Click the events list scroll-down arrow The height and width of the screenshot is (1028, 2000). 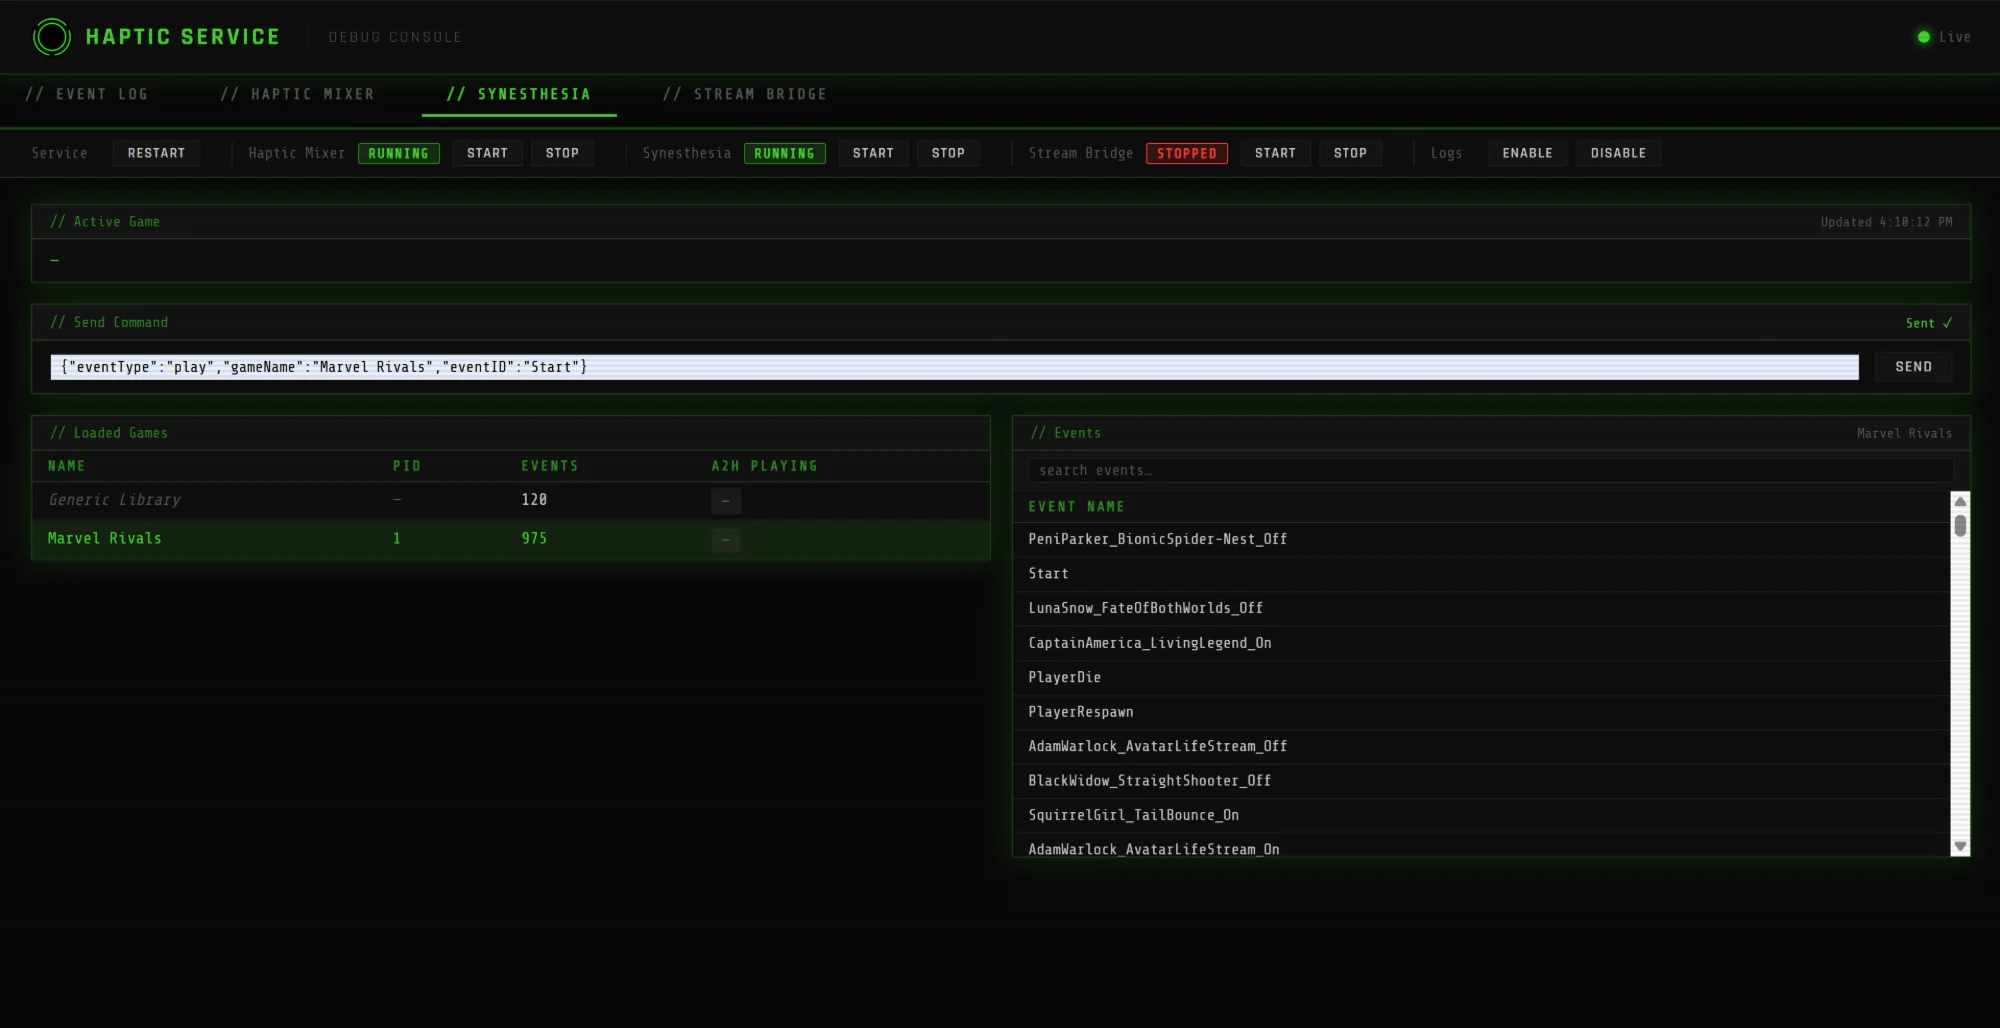(x=1960, y=847)
